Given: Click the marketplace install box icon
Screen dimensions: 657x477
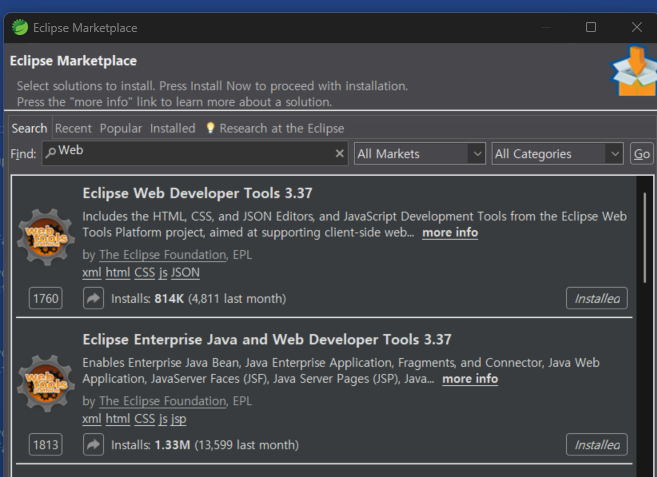Looking at the screenshot, I should [x=634, y=71].
